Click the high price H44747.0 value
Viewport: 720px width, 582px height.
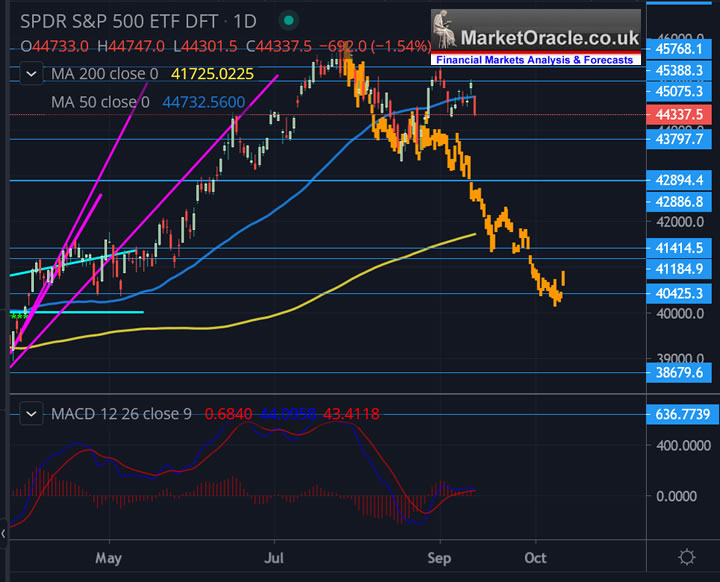click(131, 46)
